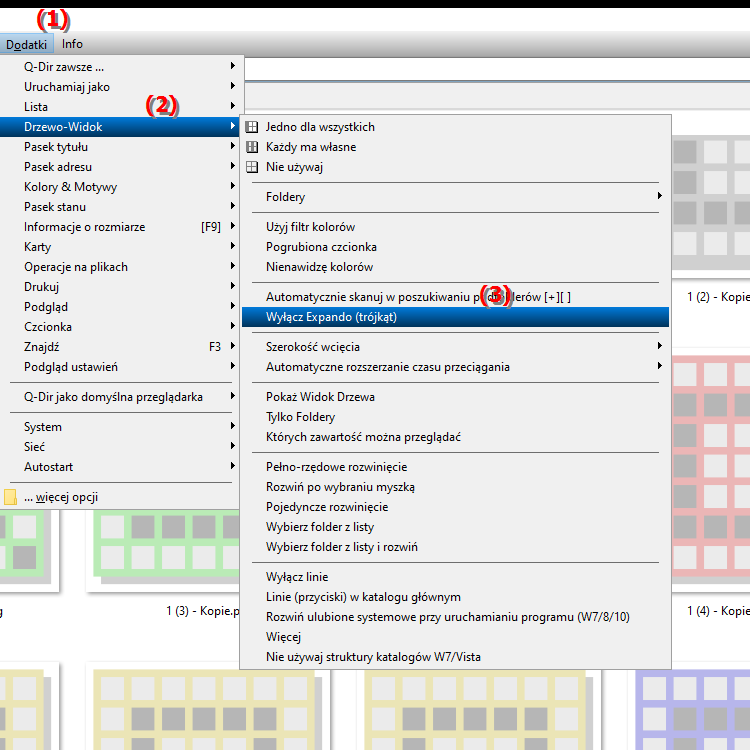Open Informacje o rozmiarze [F9] submenu
Screen dimensions: 750x750
120,227
